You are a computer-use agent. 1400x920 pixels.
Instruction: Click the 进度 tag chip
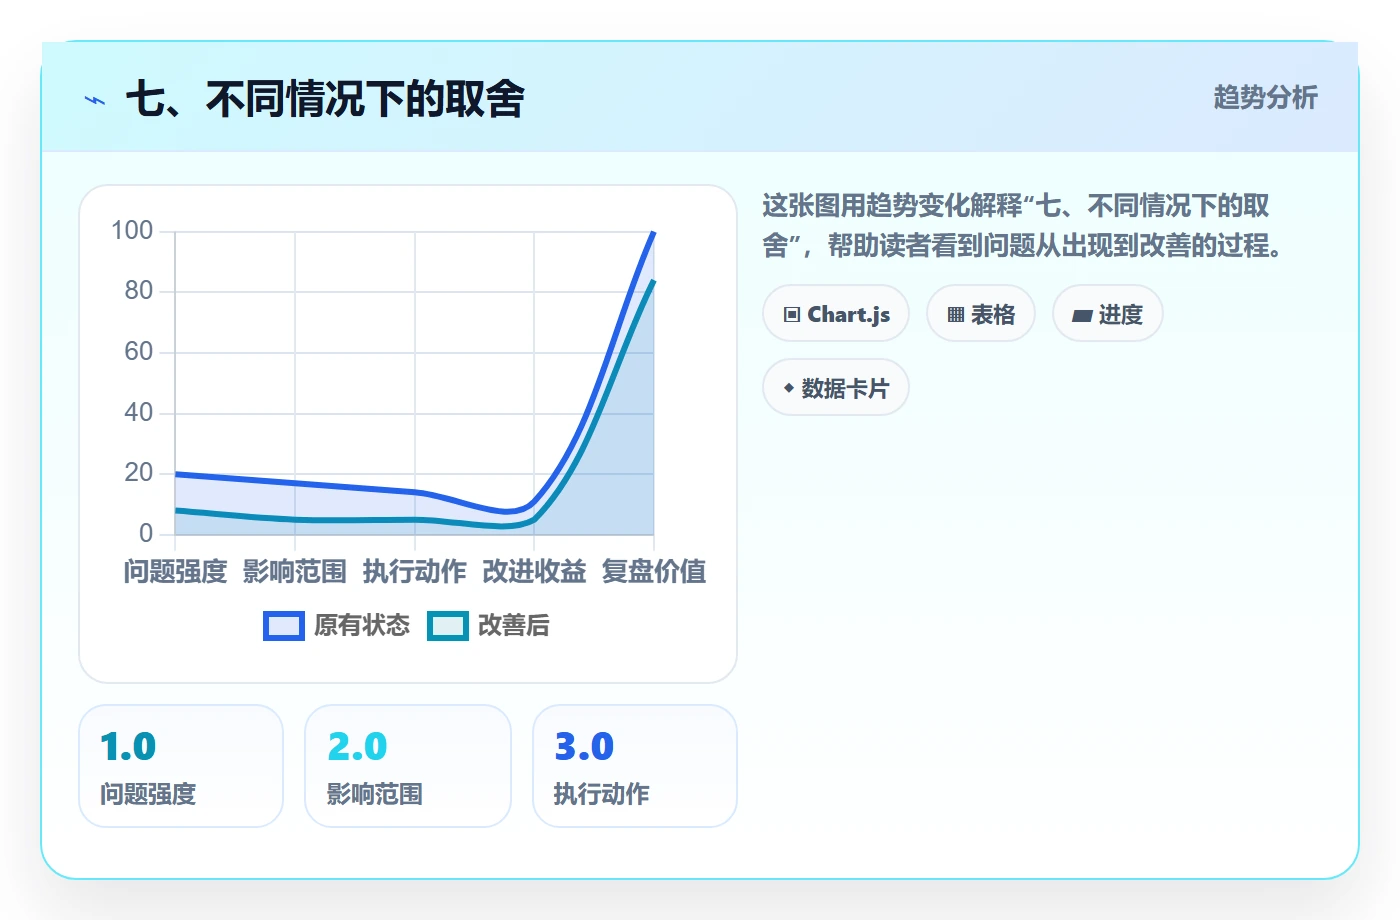click(1107, 314)
